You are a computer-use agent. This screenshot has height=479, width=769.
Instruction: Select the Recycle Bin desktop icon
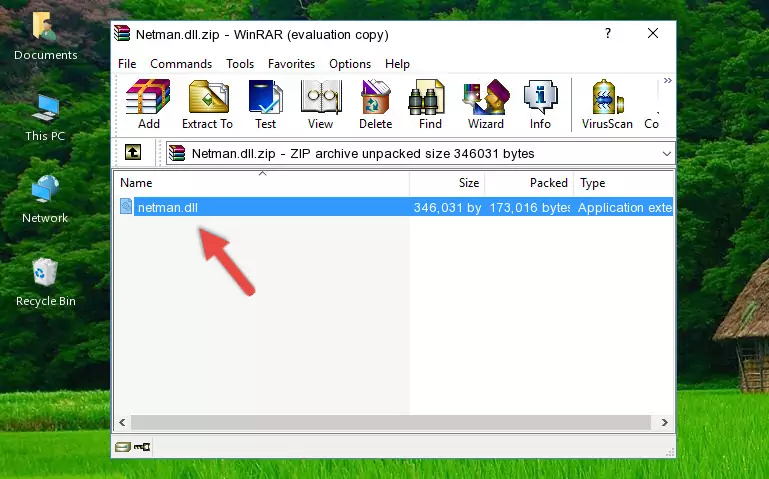click(46, 282)
